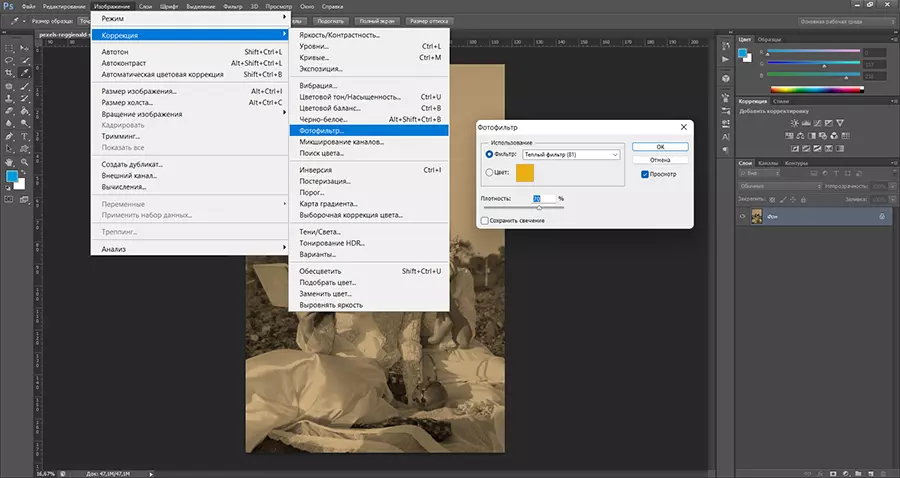
Task: Select the Hand tool
Action: click(9, 161)
